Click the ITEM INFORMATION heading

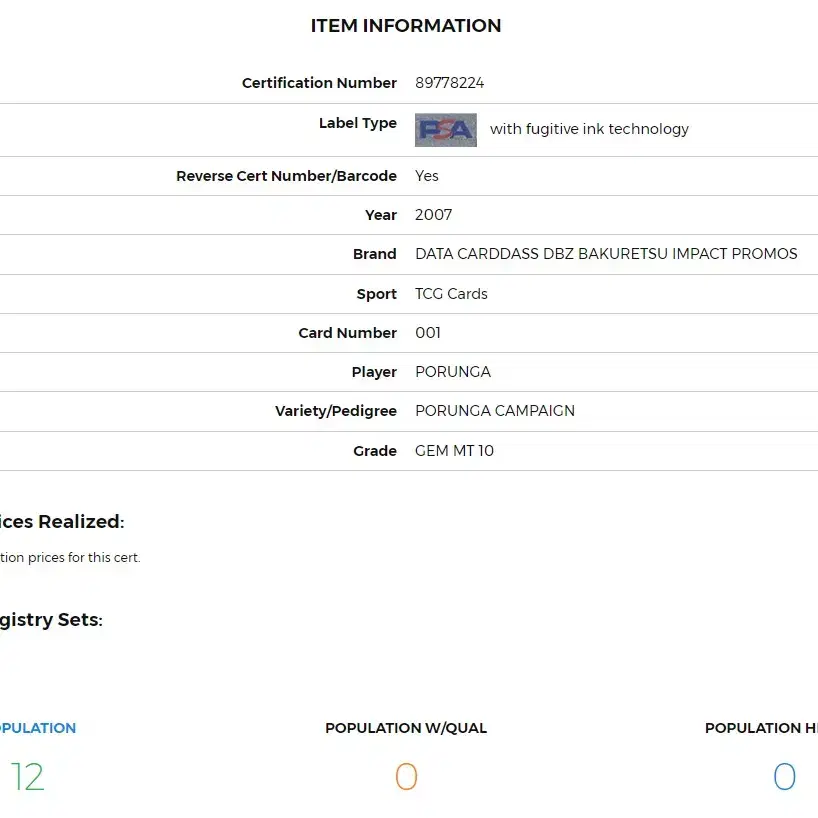406,26
